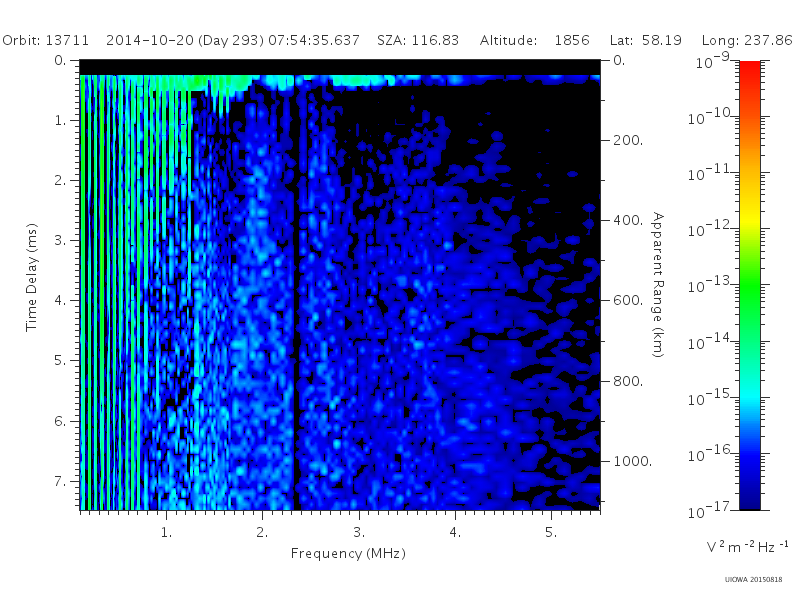Click the black header band atop the spectrogram

(340, 67)
